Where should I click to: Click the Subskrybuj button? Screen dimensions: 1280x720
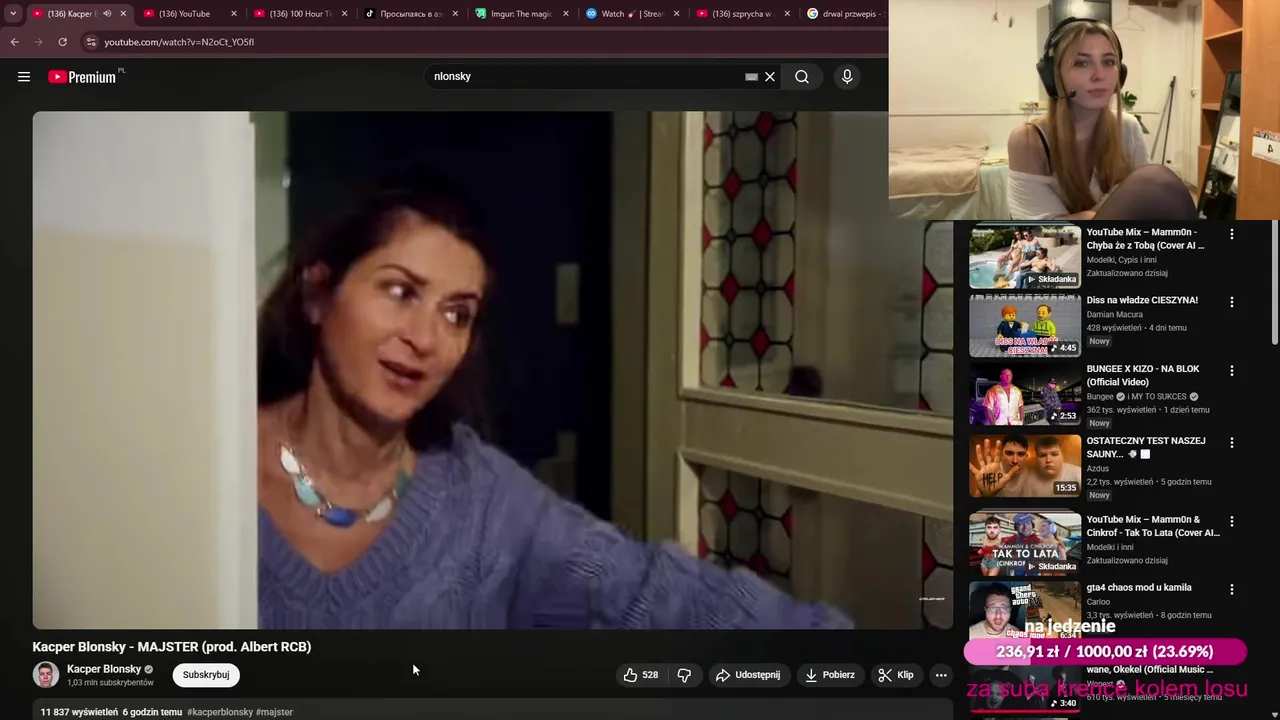point(206,675)
